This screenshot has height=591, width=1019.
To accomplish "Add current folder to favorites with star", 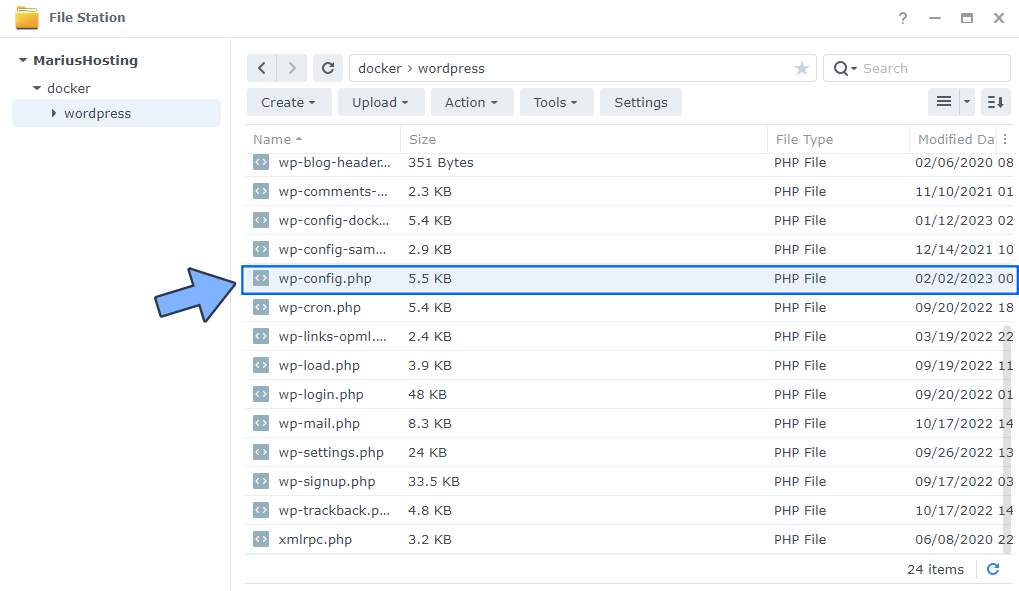I will click(802, 68).
